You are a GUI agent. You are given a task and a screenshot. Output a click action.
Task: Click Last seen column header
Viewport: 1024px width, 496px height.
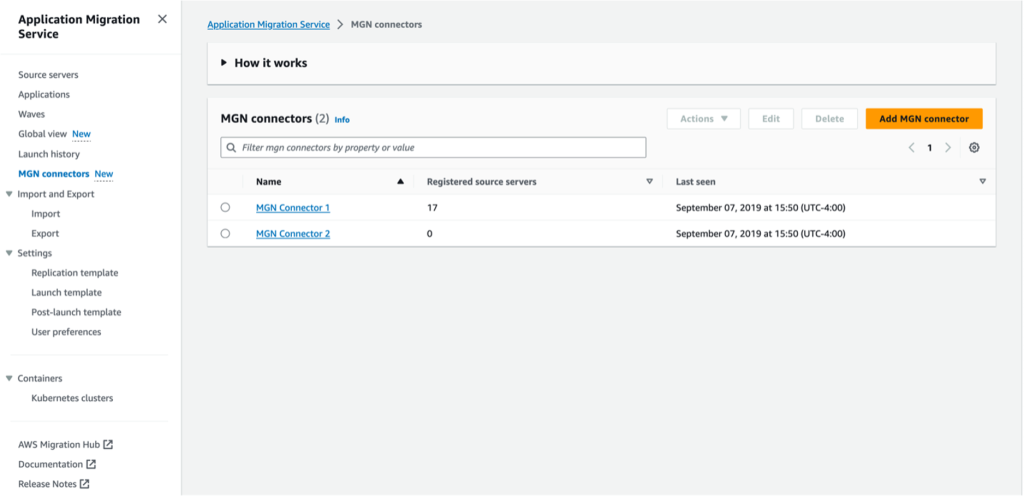pos(696,182)
